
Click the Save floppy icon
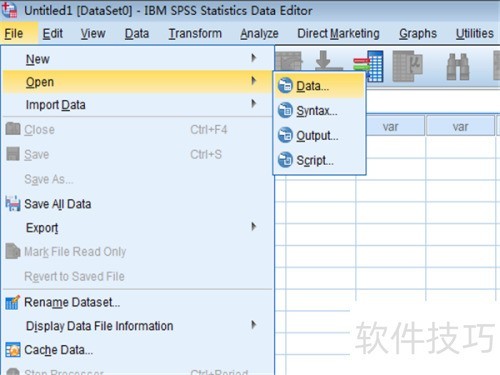click(x=13, y=154)
